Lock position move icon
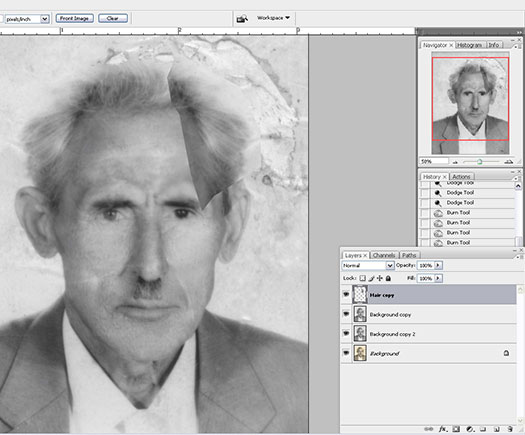 coord(380,278)
